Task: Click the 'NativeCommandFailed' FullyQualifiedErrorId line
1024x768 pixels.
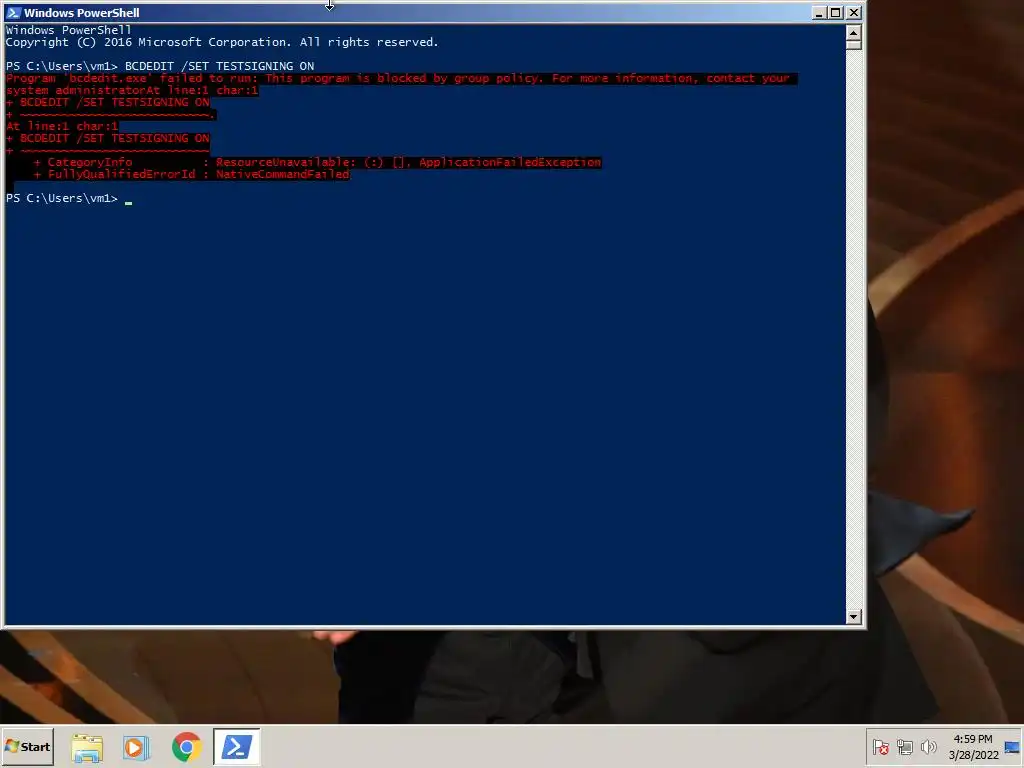Action: (x=191, y=174)
